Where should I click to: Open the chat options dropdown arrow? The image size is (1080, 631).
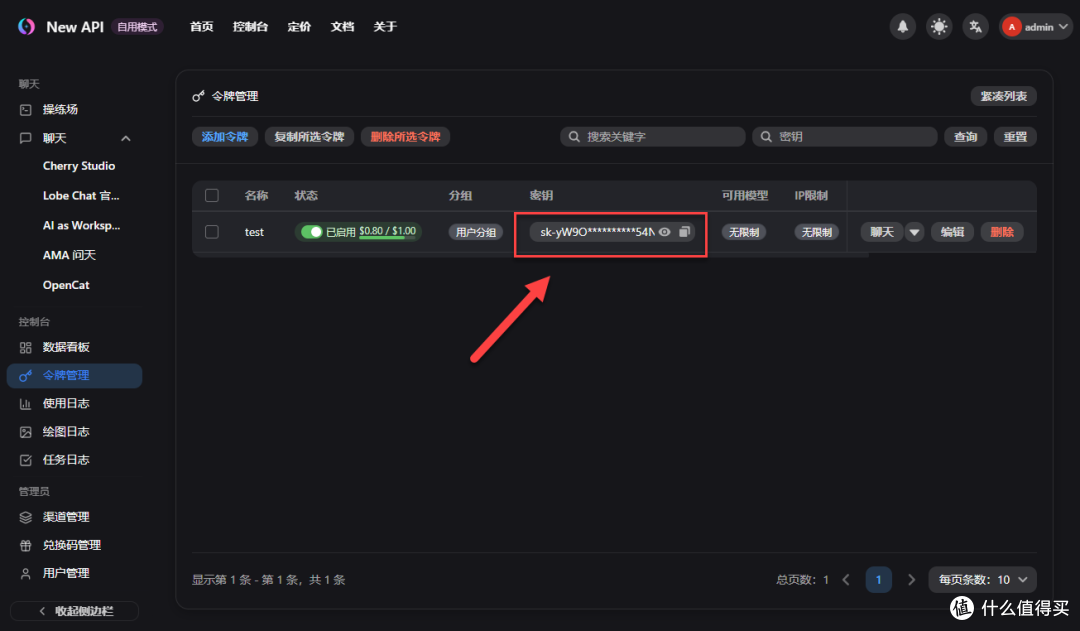pyautogui.click(x=914, y=232)
